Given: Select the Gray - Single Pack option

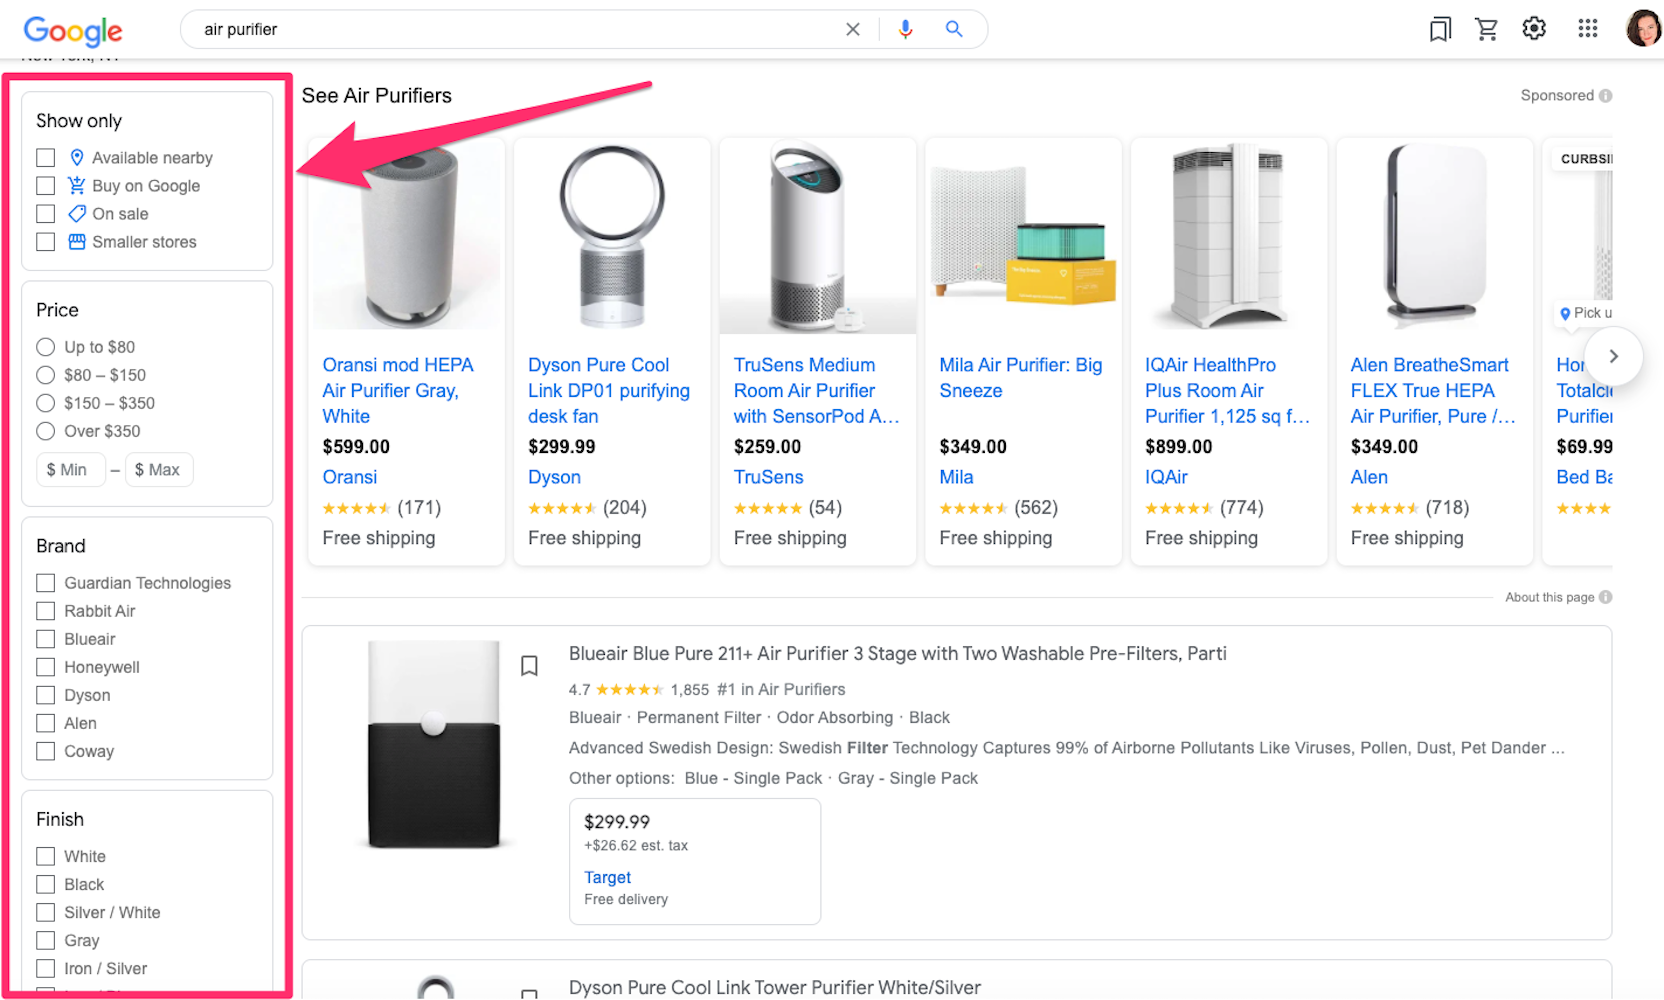Looking at the screenshot, I should pos(907,778).
